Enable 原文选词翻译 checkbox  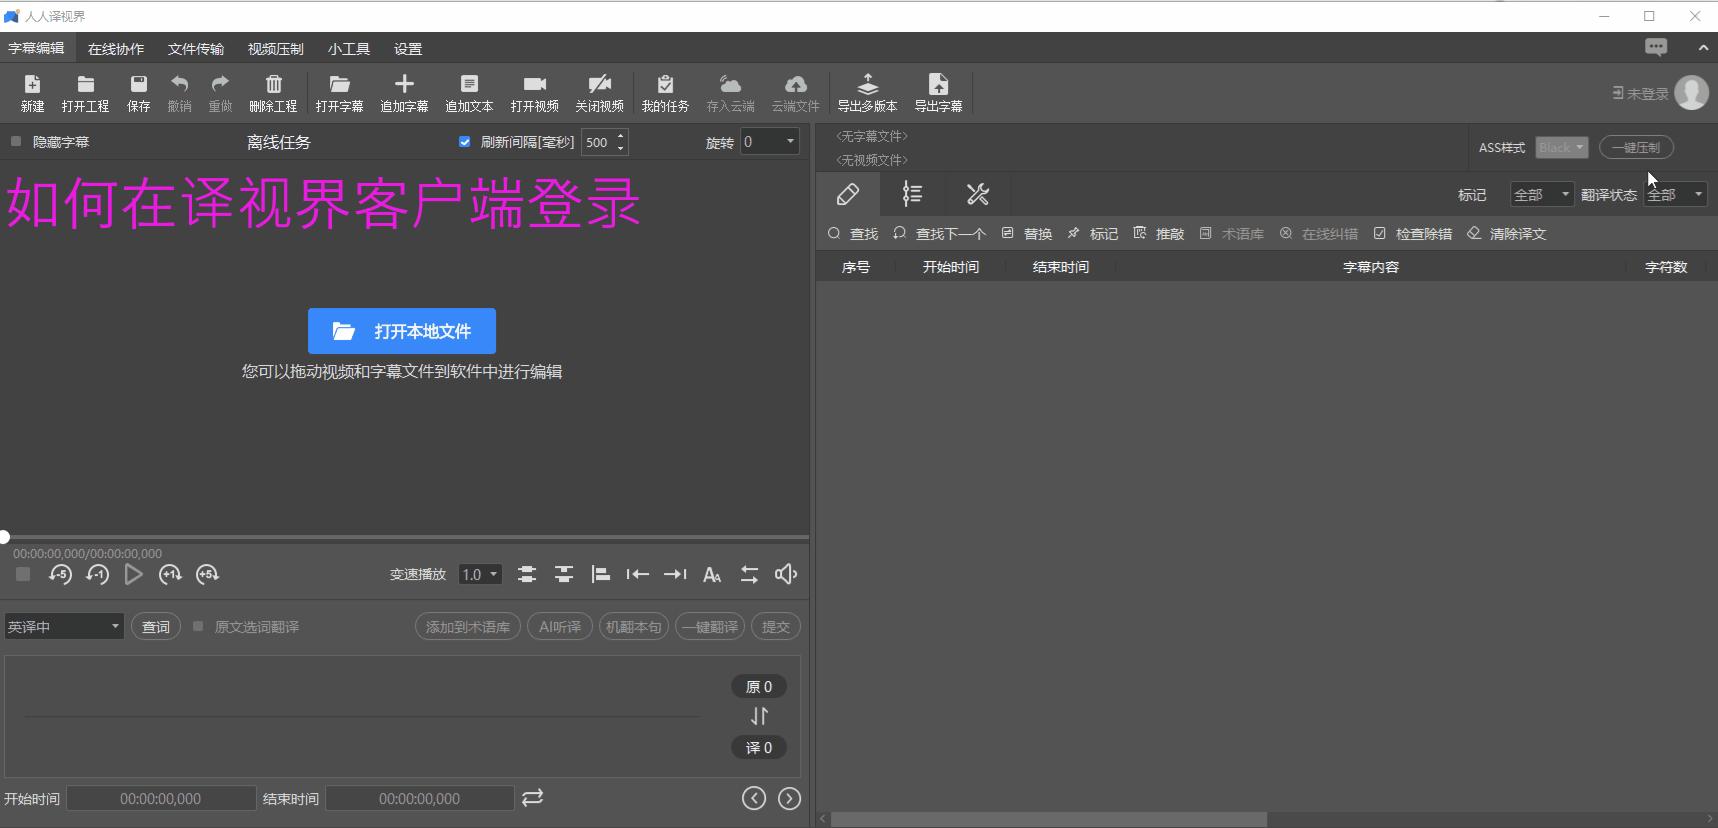(x=198, y=627)
